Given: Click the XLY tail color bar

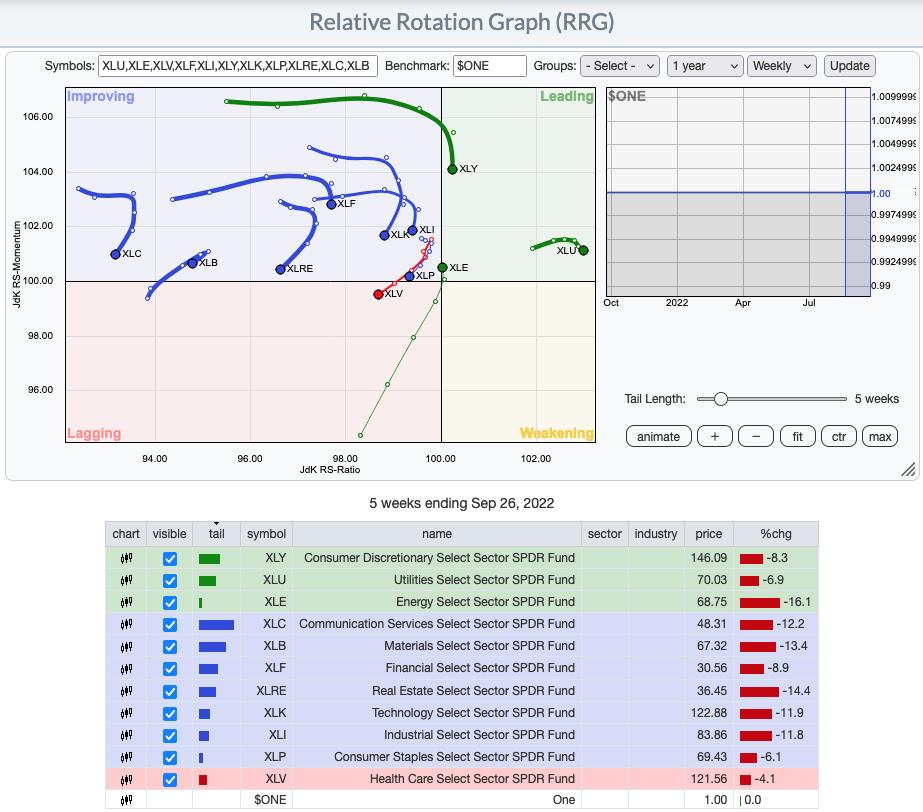Looking at the screenshot, I should pos(210,559).
